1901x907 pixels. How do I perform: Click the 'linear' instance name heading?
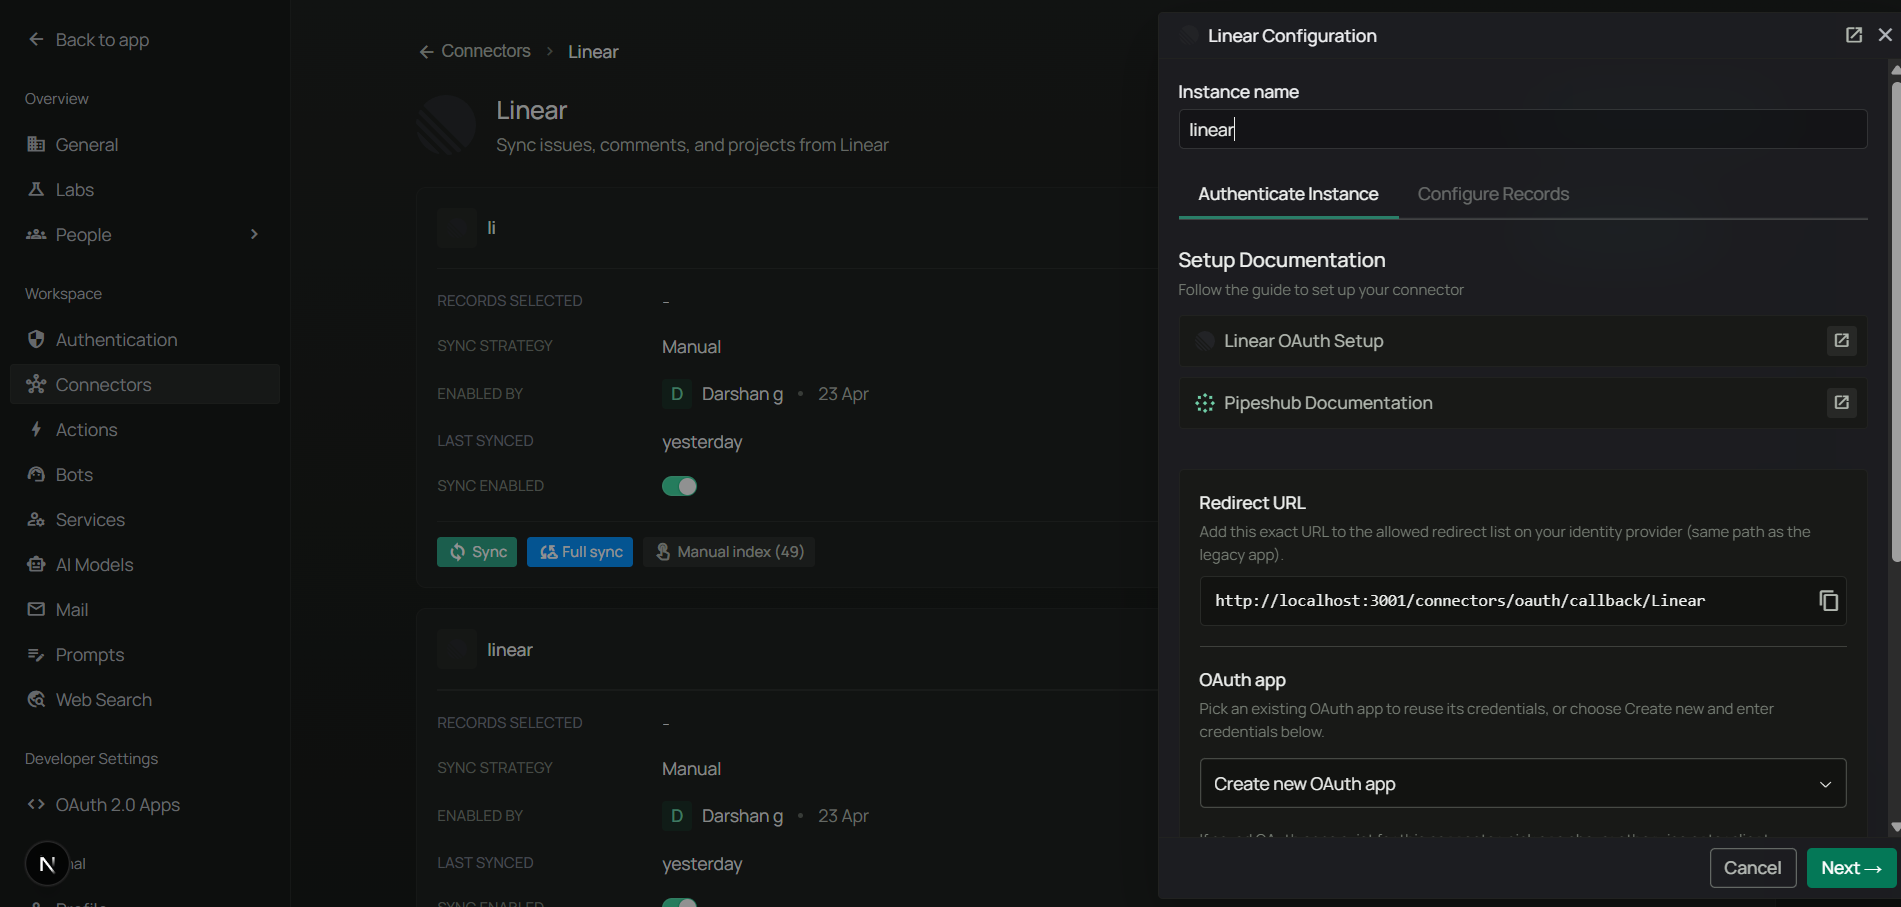[510, 650]
